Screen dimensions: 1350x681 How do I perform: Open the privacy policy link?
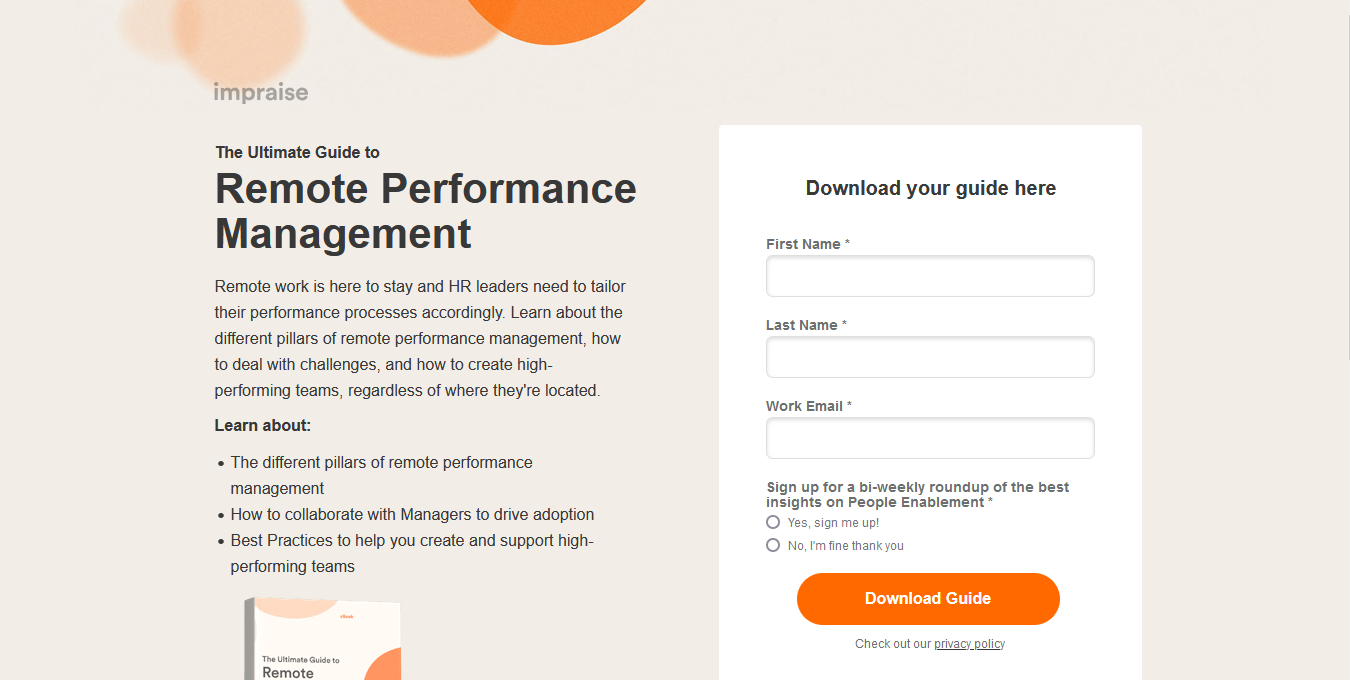pyautogui.click(x=969, y=644)
